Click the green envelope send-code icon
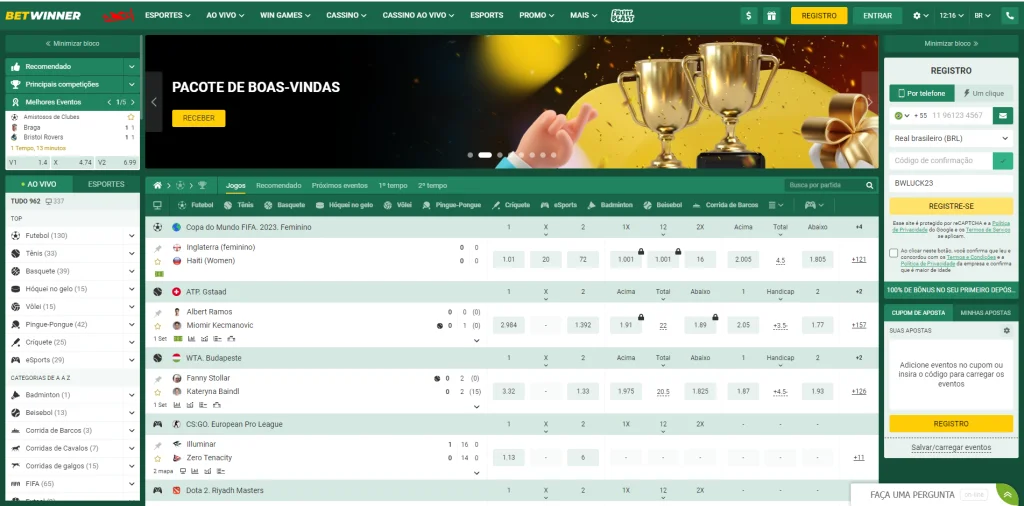This screenshot has height=506, width=1024. tap(1002, 115)
